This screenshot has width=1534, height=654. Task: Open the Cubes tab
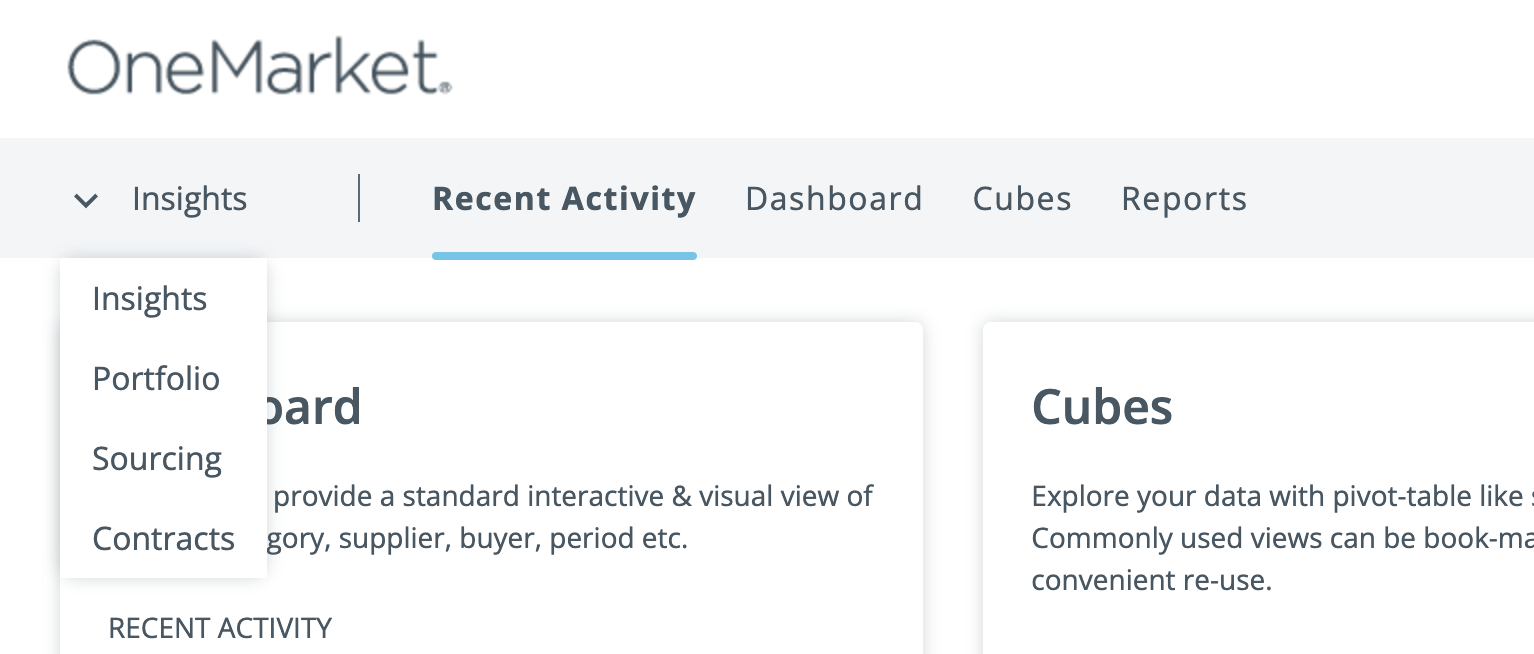[1022, 198]
